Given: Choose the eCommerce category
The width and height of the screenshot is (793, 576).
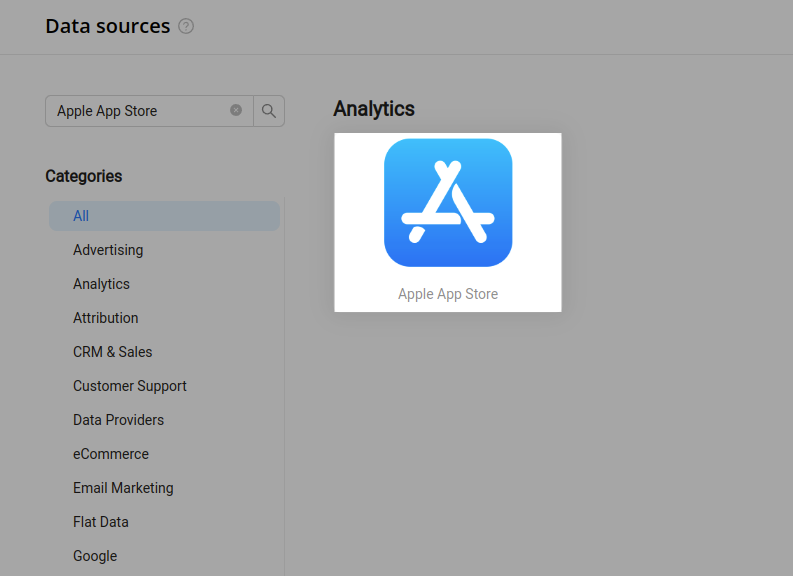Looking at the screenshot, I should (111, 454).
